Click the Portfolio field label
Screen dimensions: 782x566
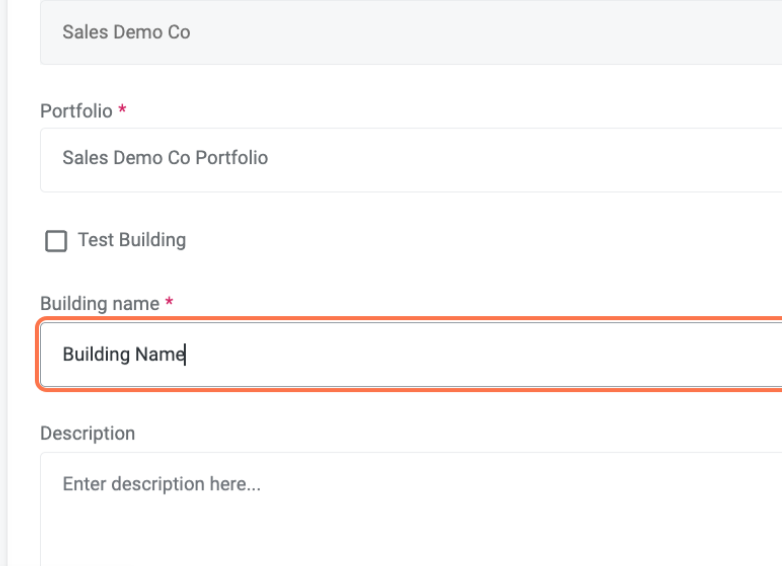76,111
